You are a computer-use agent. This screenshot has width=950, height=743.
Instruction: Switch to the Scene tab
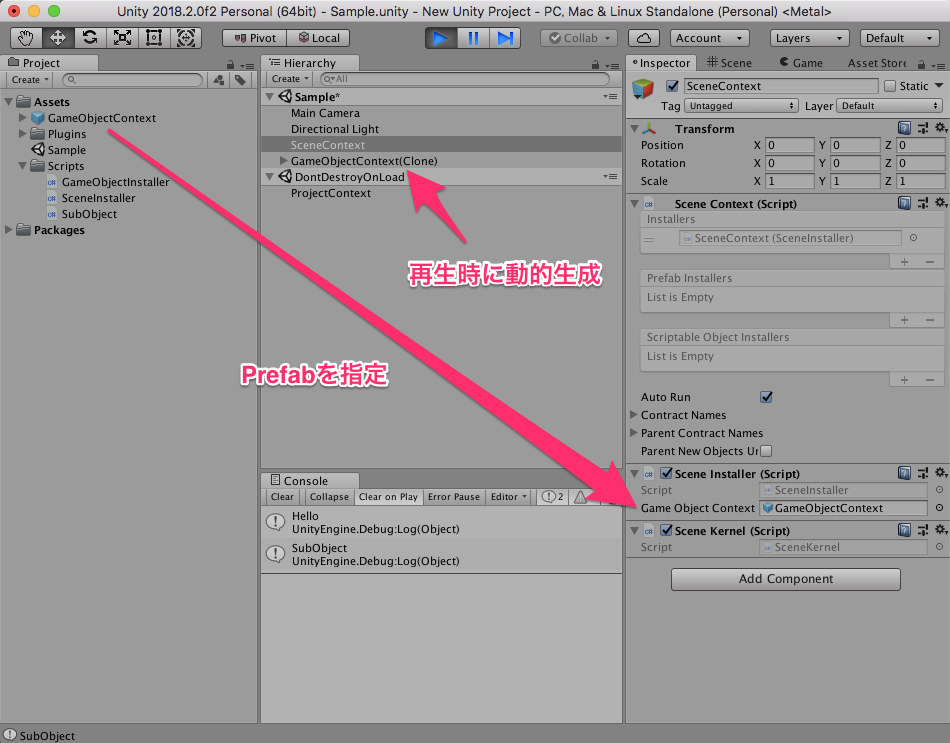pyautogui.click(x=729, y=63)
